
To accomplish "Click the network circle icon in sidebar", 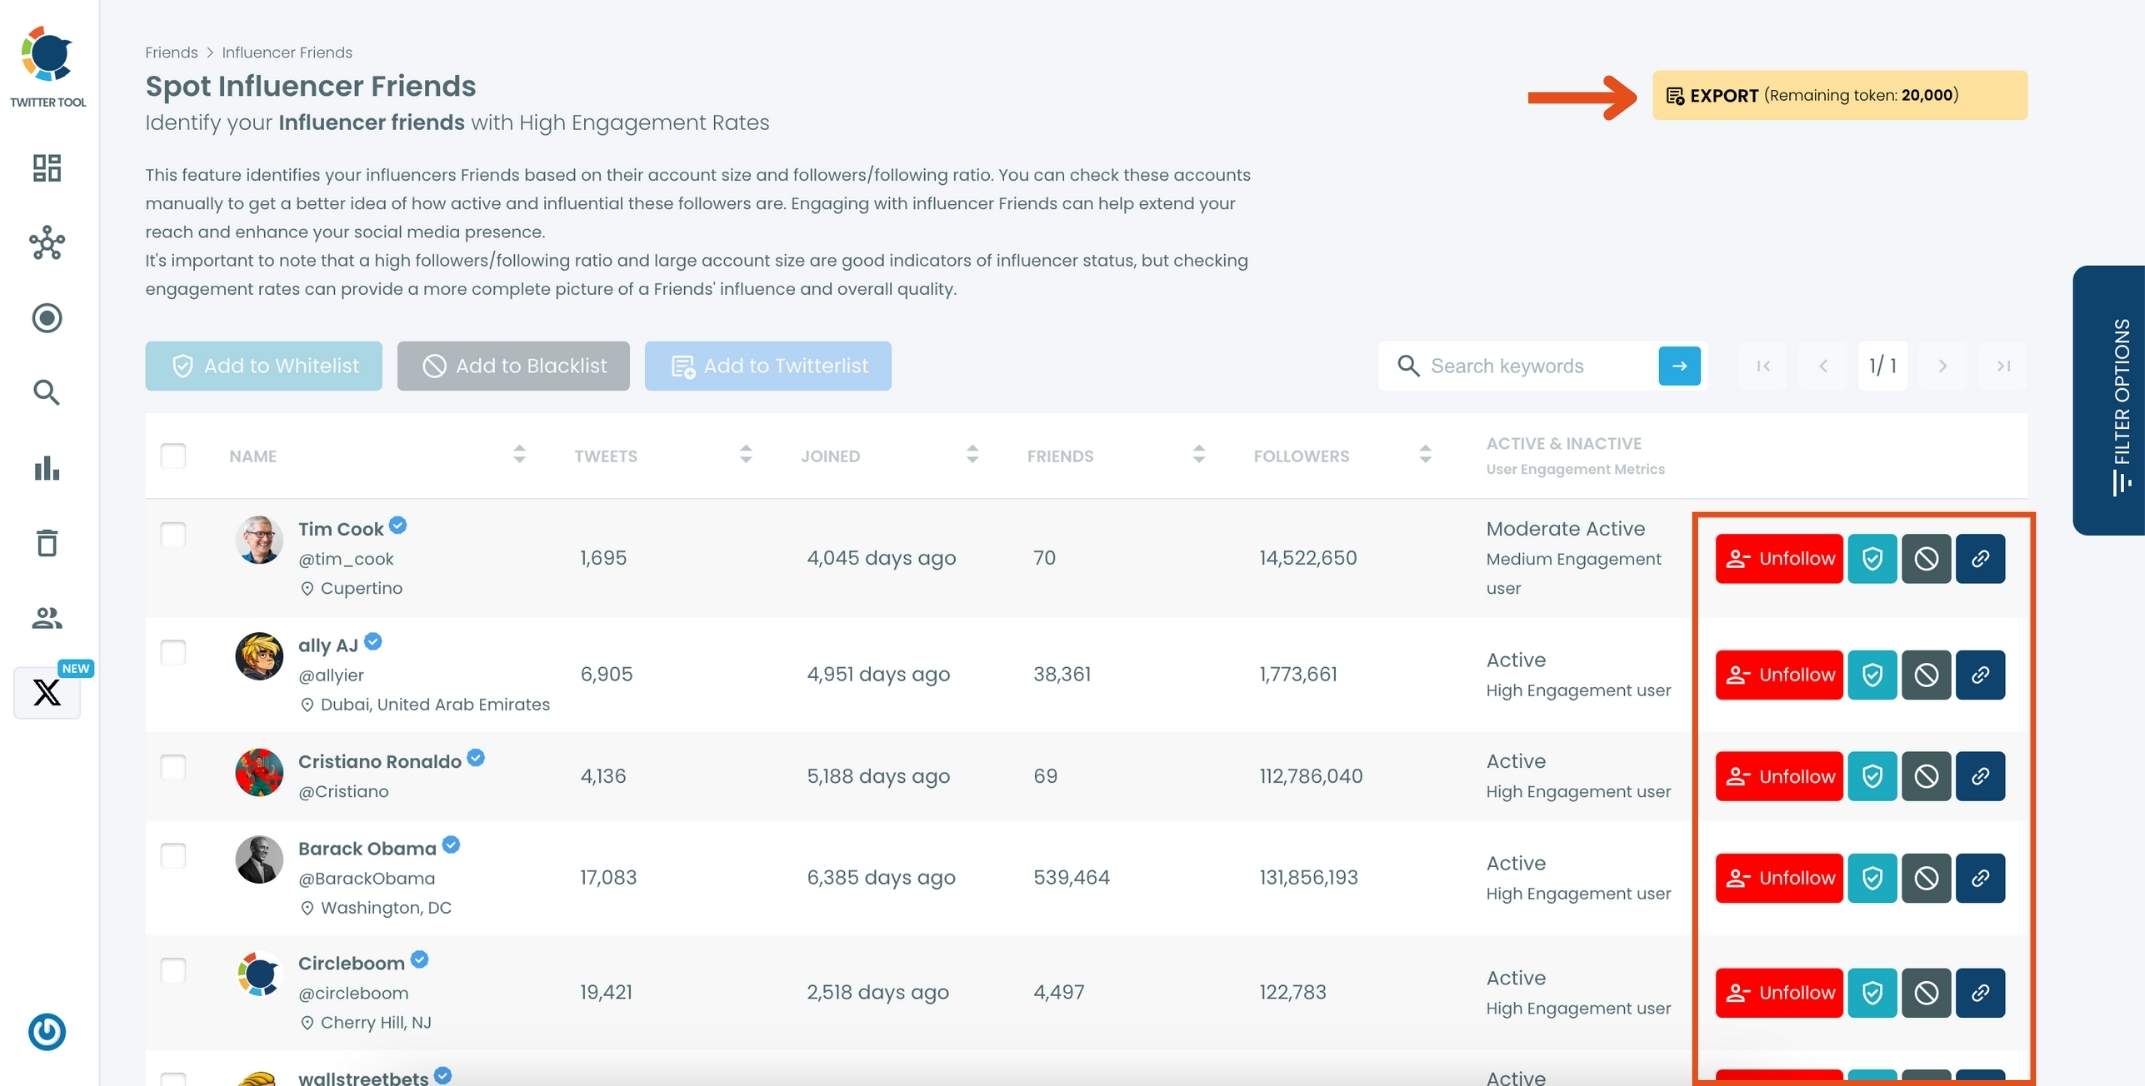I will pos(47,243).
